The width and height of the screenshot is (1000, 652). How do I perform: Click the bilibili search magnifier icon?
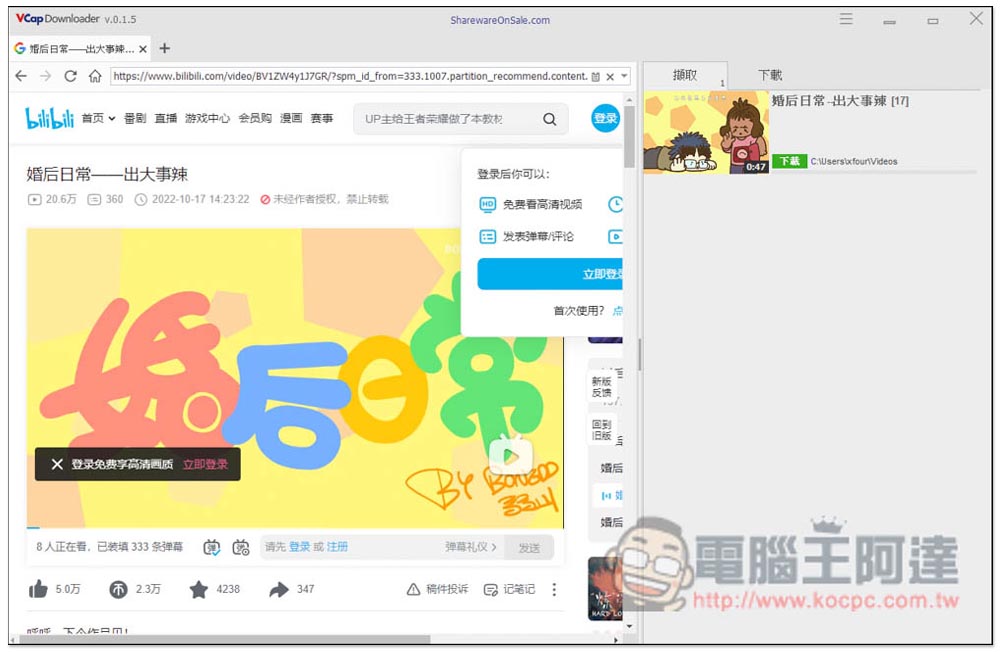pyautogui.click(x=549, y=119)
